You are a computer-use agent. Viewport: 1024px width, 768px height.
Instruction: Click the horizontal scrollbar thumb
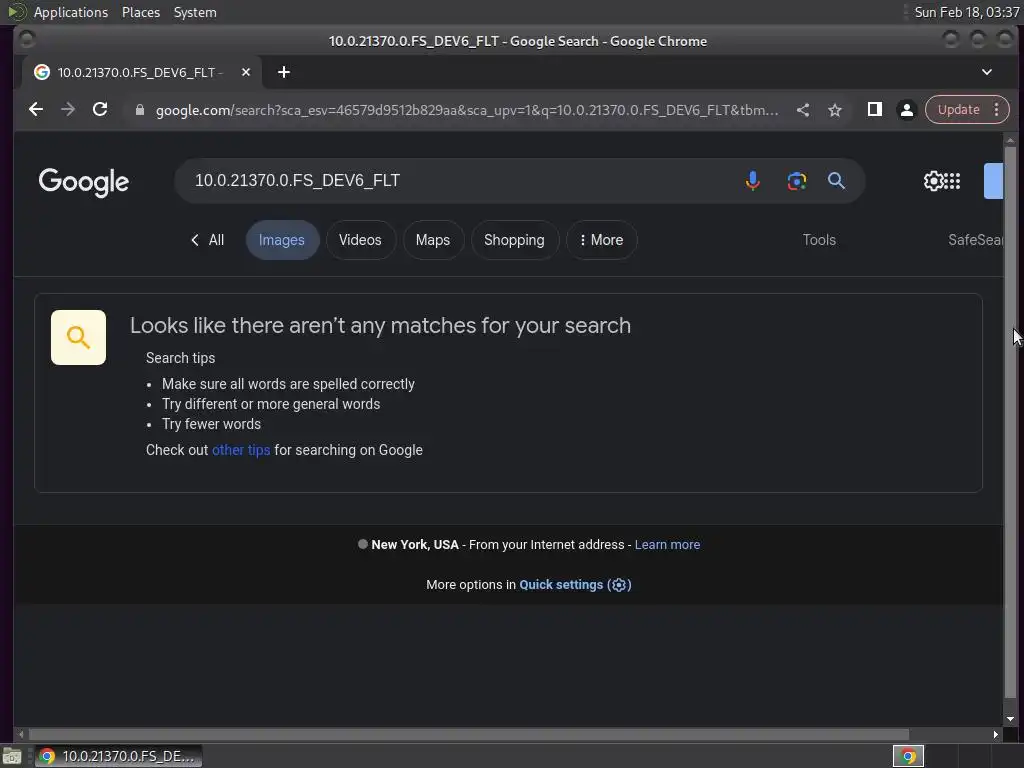(468, 735)
